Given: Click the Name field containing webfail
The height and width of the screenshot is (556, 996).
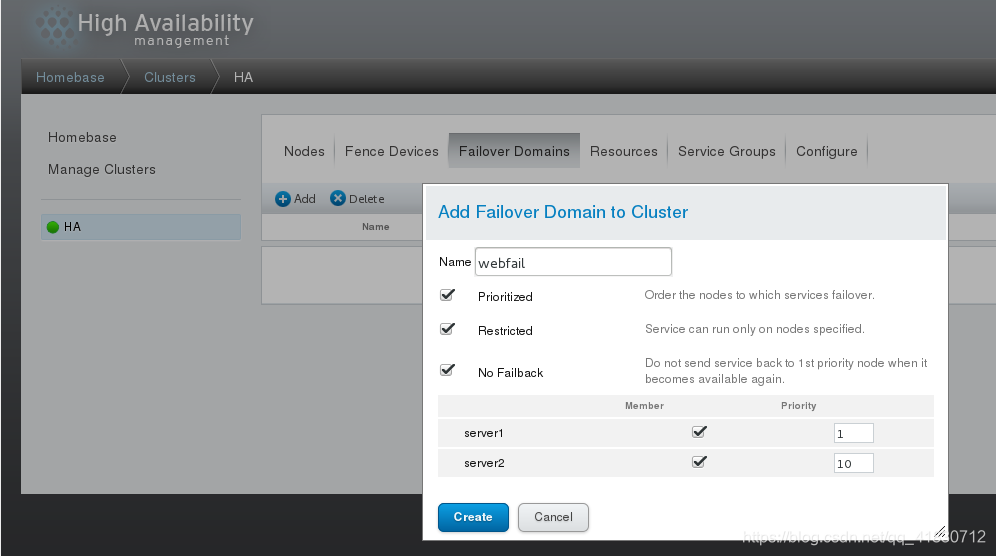Looking at the screenshot, I should (573, 262).
